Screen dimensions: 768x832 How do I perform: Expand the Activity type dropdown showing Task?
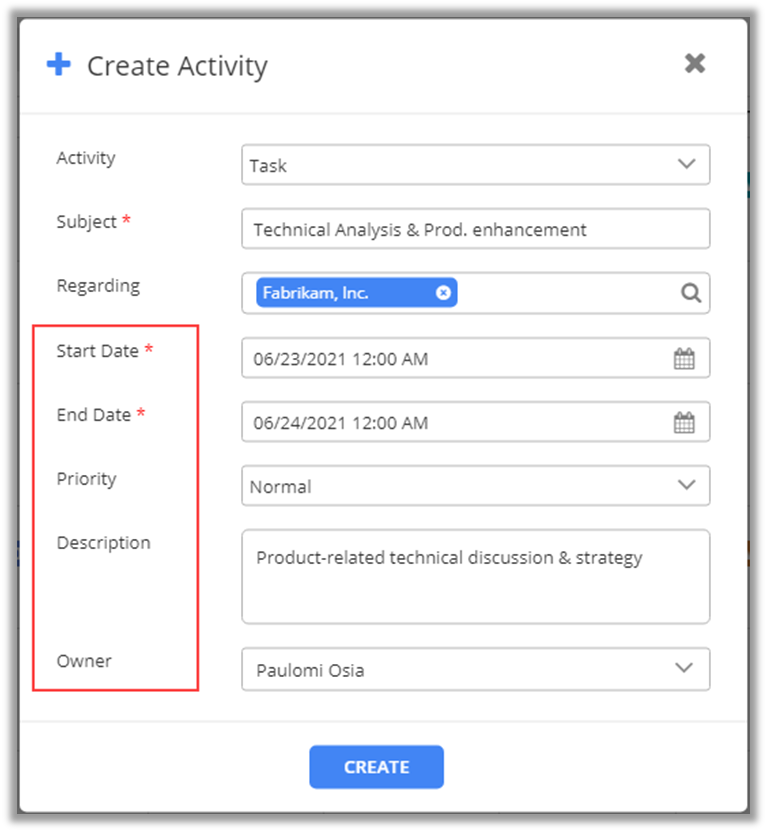point(686,165)
